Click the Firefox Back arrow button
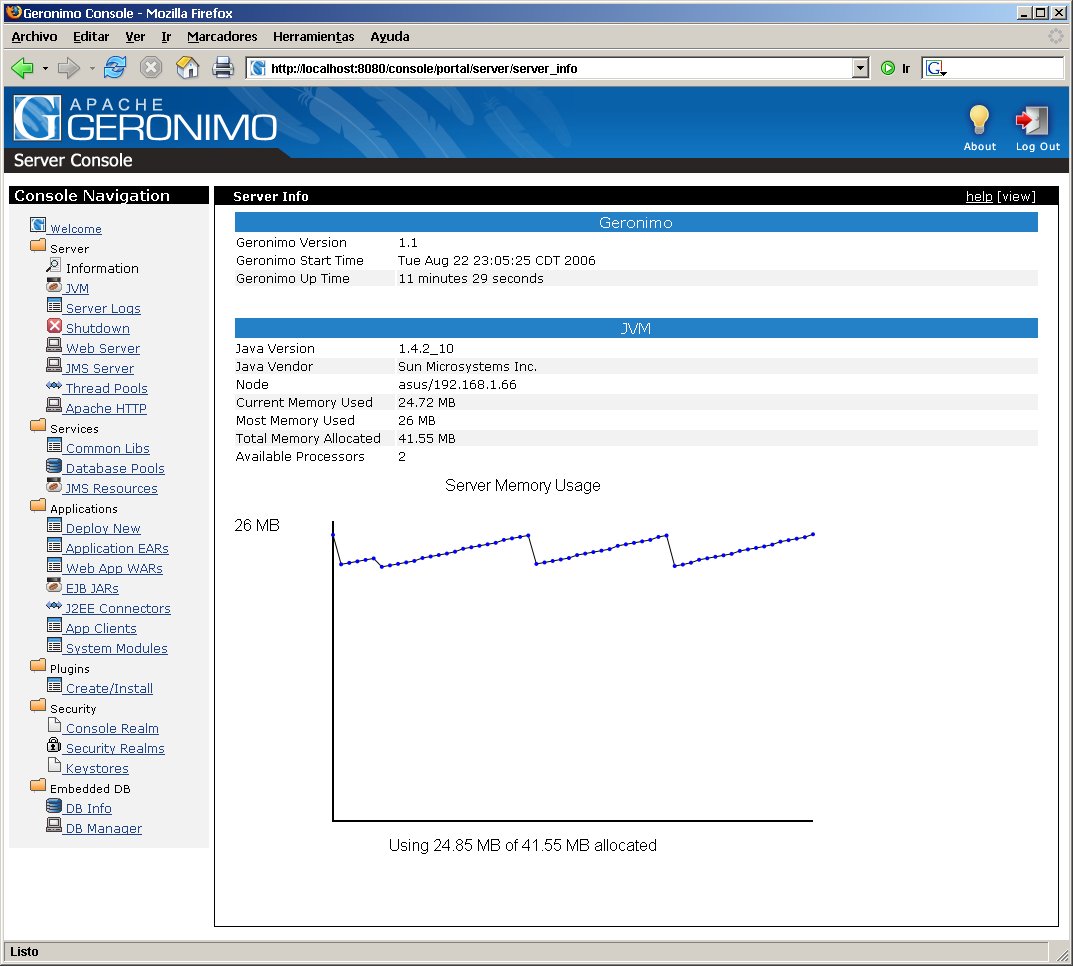1073x966 pixels. (x=23, y=68)
